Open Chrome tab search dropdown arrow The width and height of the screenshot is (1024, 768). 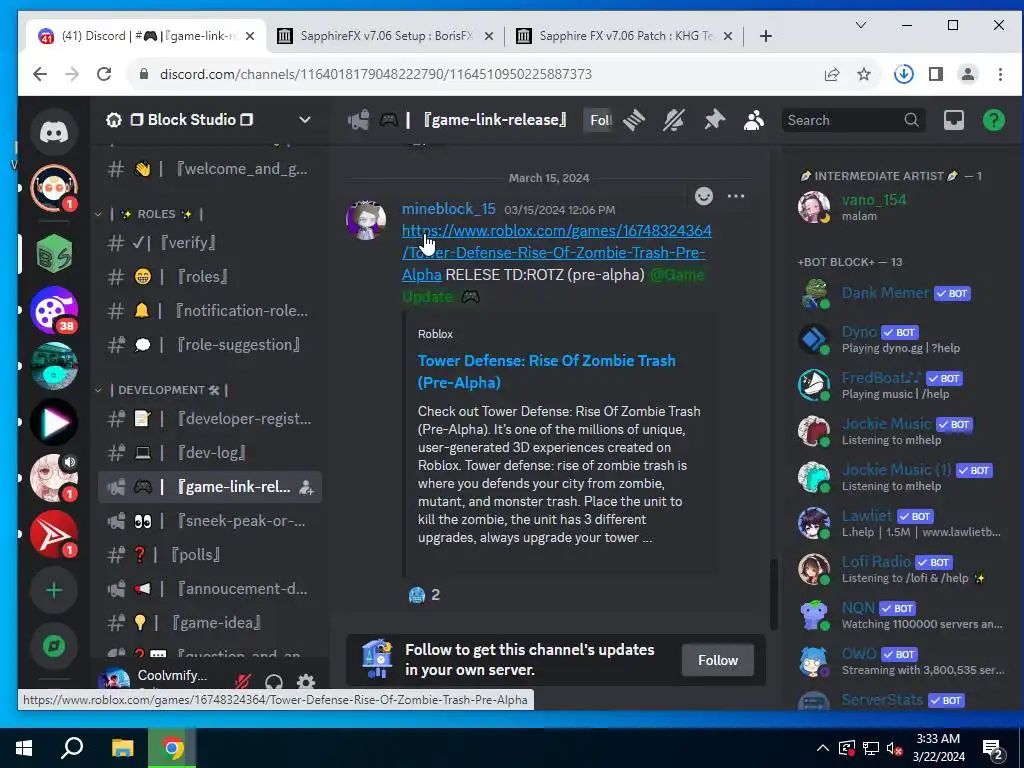click(861, 25)
